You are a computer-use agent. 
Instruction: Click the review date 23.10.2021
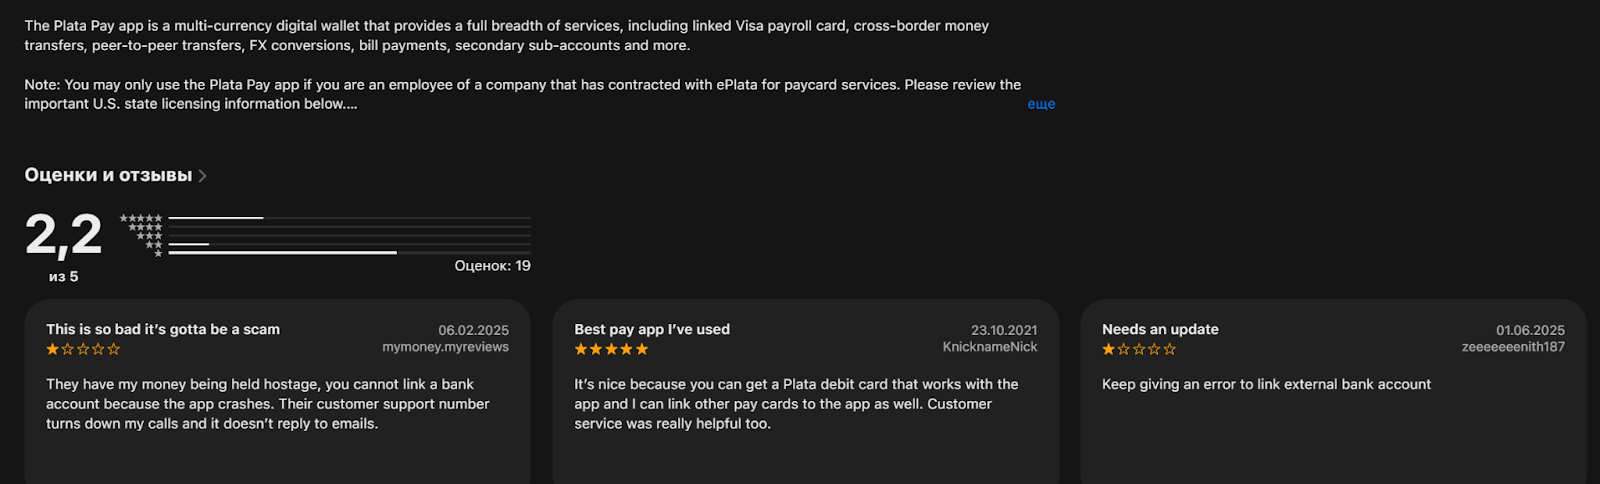(x=1004, y=330)
